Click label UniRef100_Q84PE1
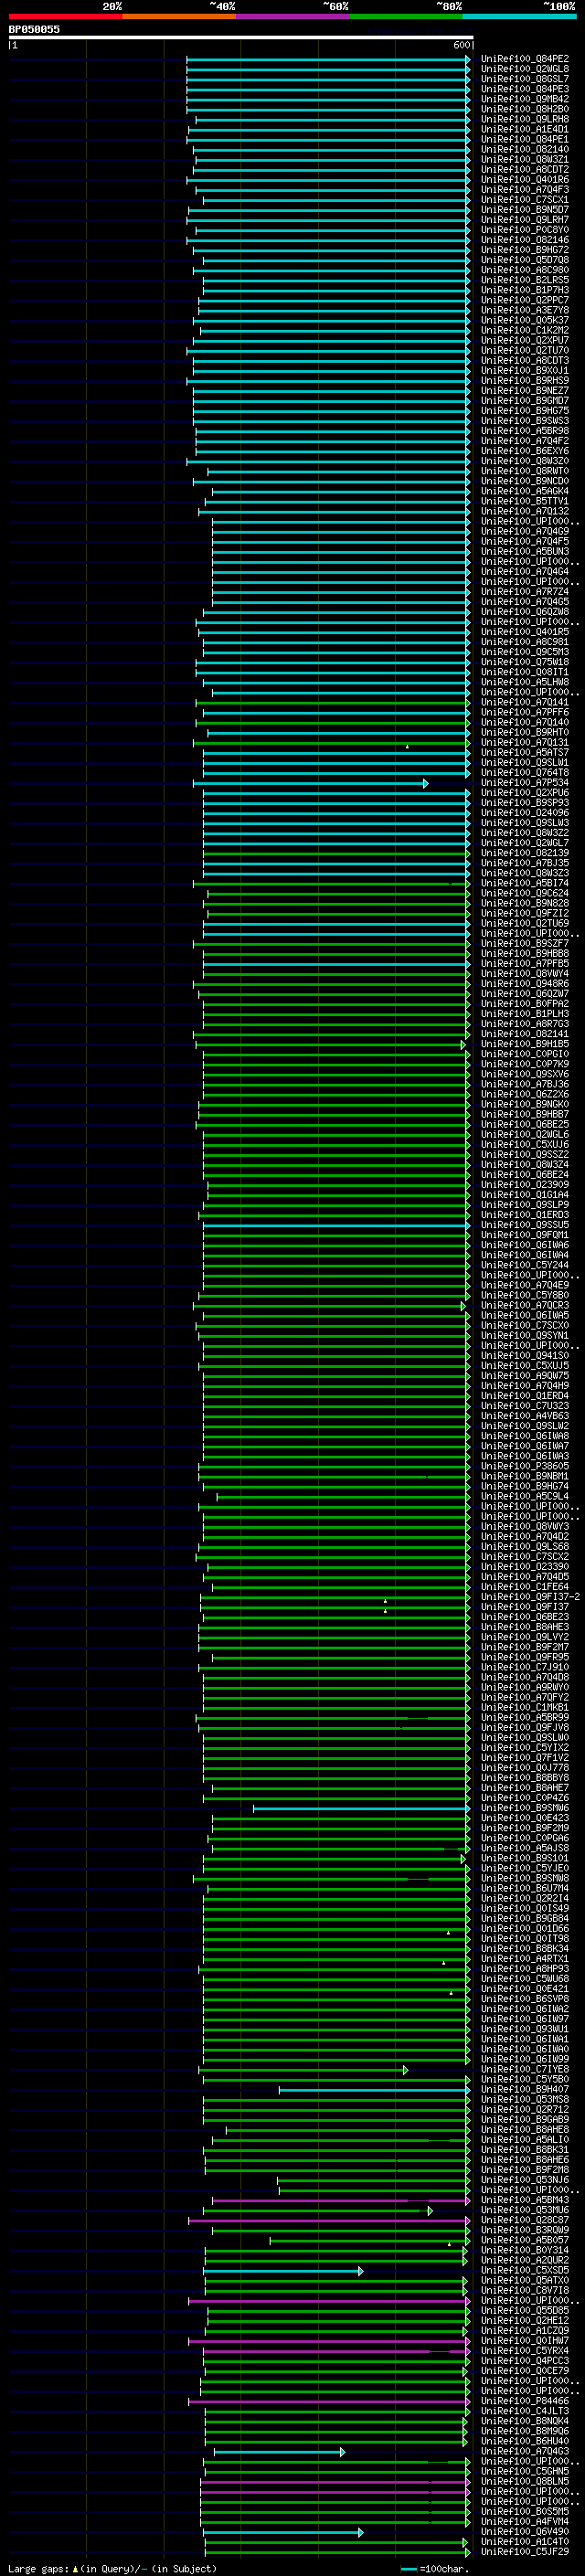 pos(525,139)
